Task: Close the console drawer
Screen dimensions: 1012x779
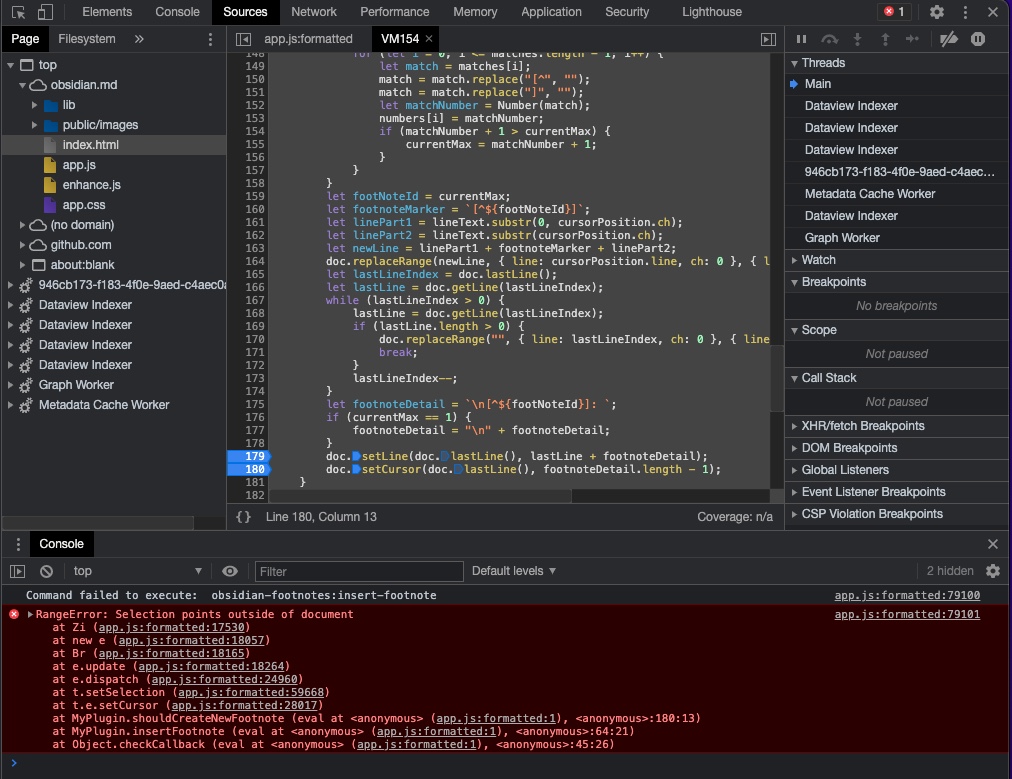Action: point(993,544)
